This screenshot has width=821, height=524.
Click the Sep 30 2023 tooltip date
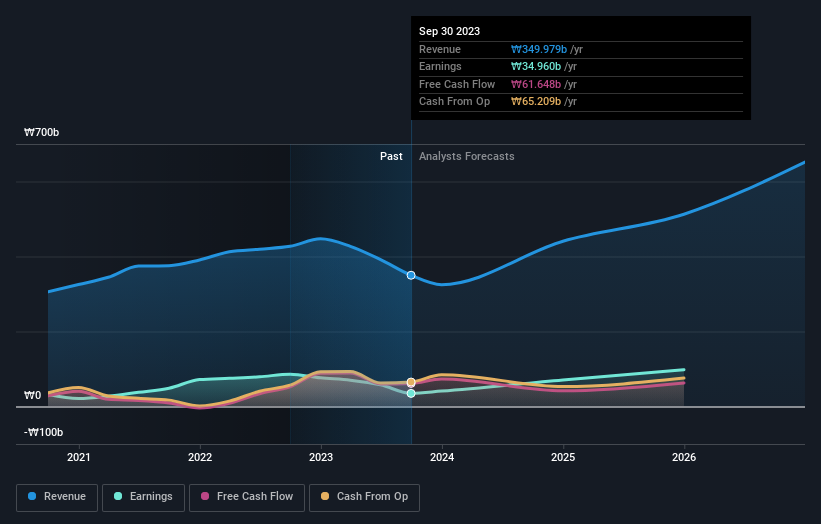point(449,31)
